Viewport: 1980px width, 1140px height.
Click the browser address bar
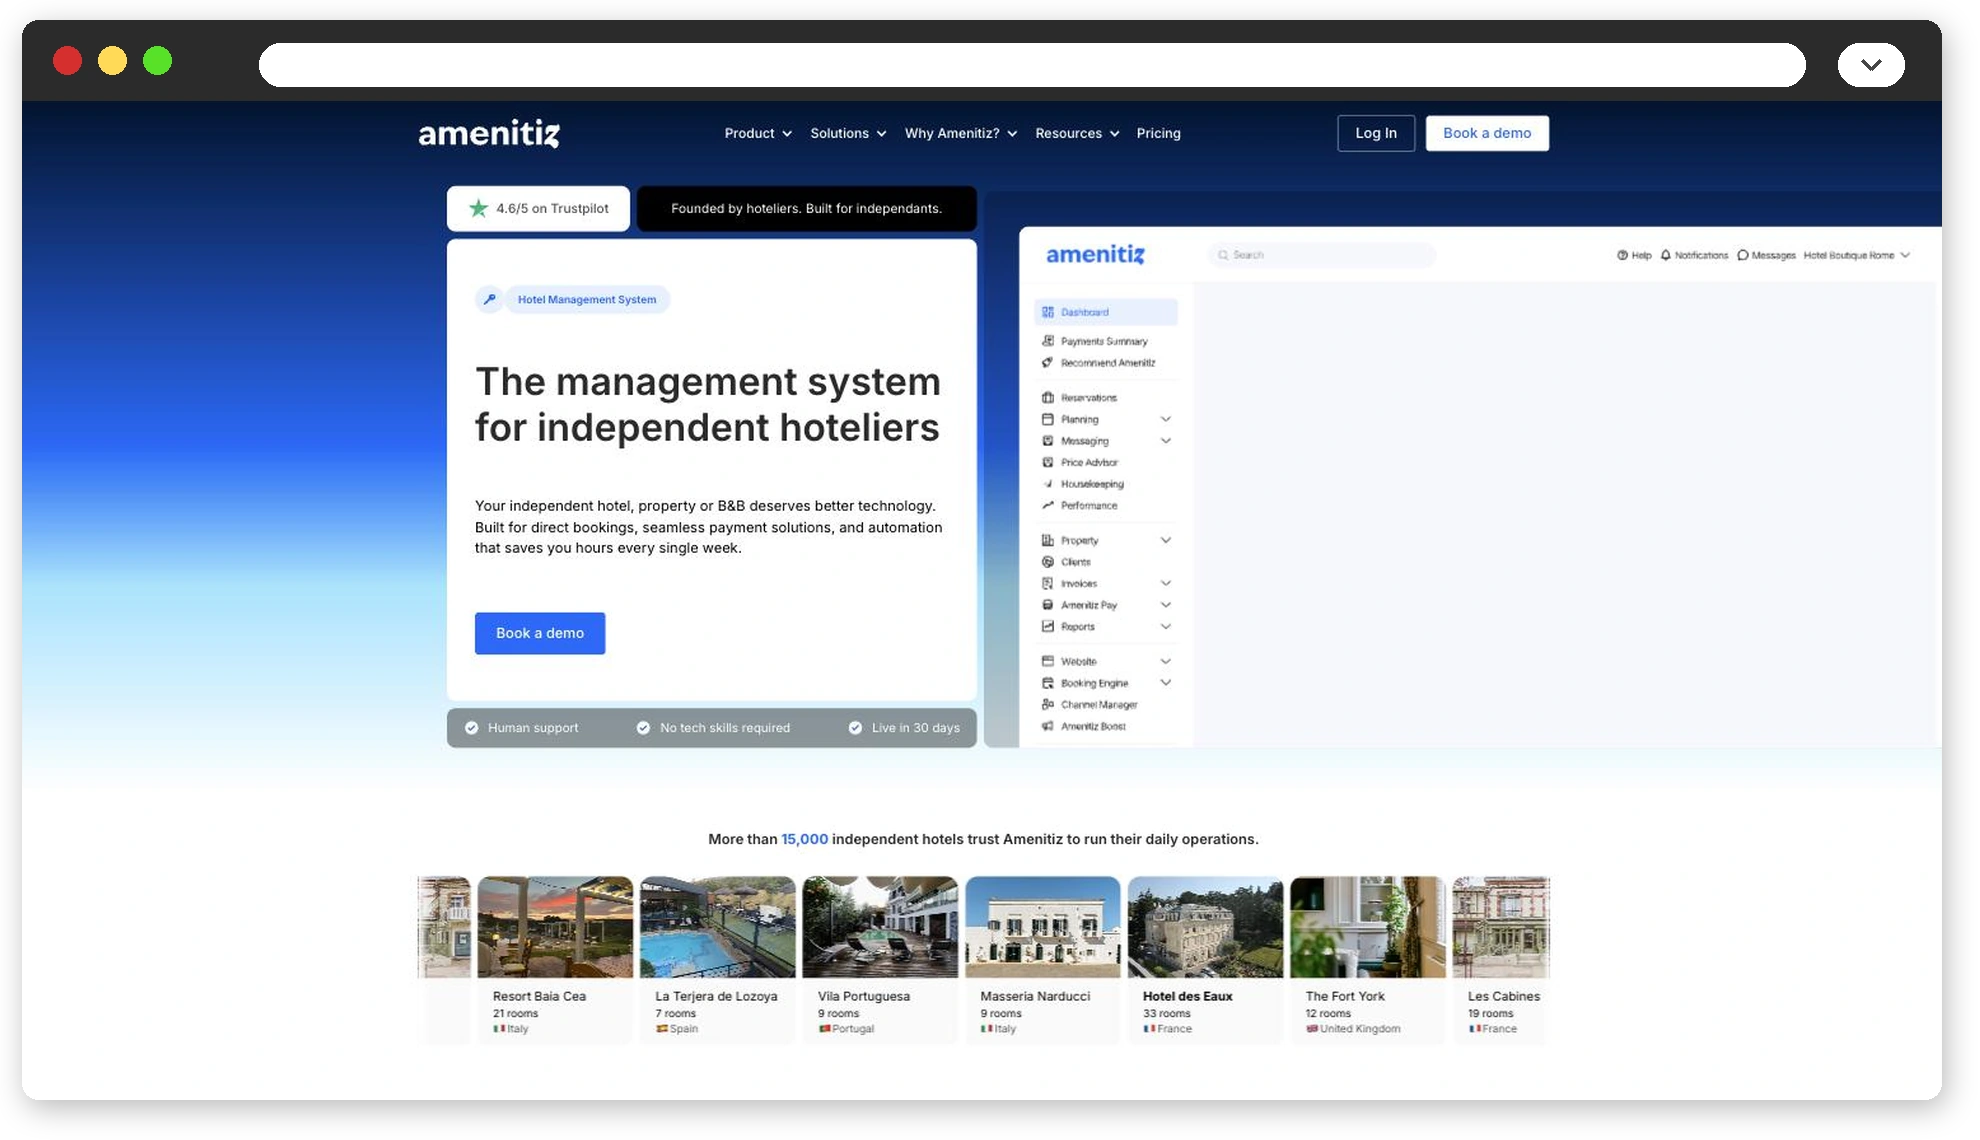tap(1032, 65)
